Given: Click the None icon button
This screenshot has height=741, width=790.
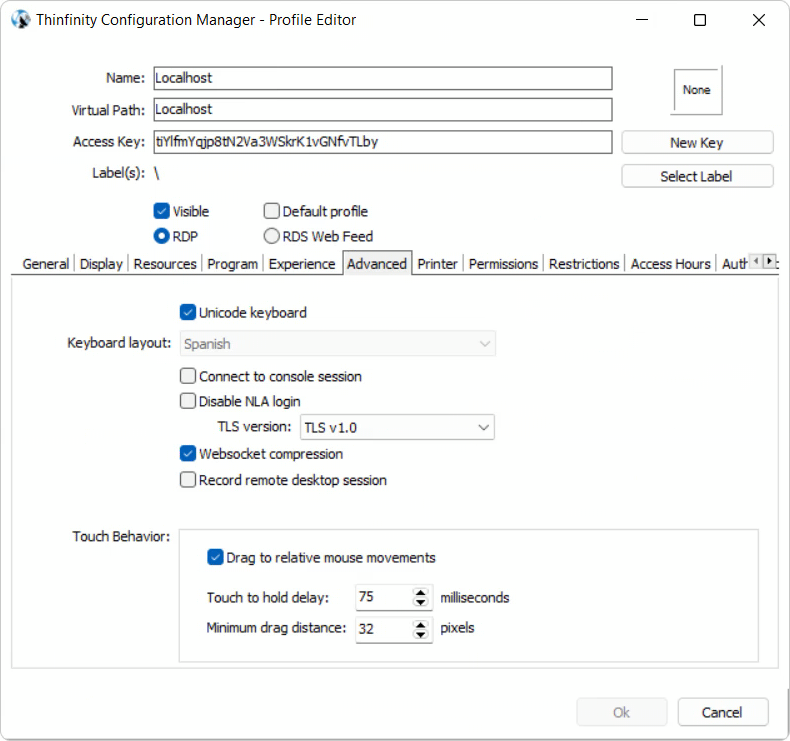Looking at the screenshot, I should (x=697, y=90).
